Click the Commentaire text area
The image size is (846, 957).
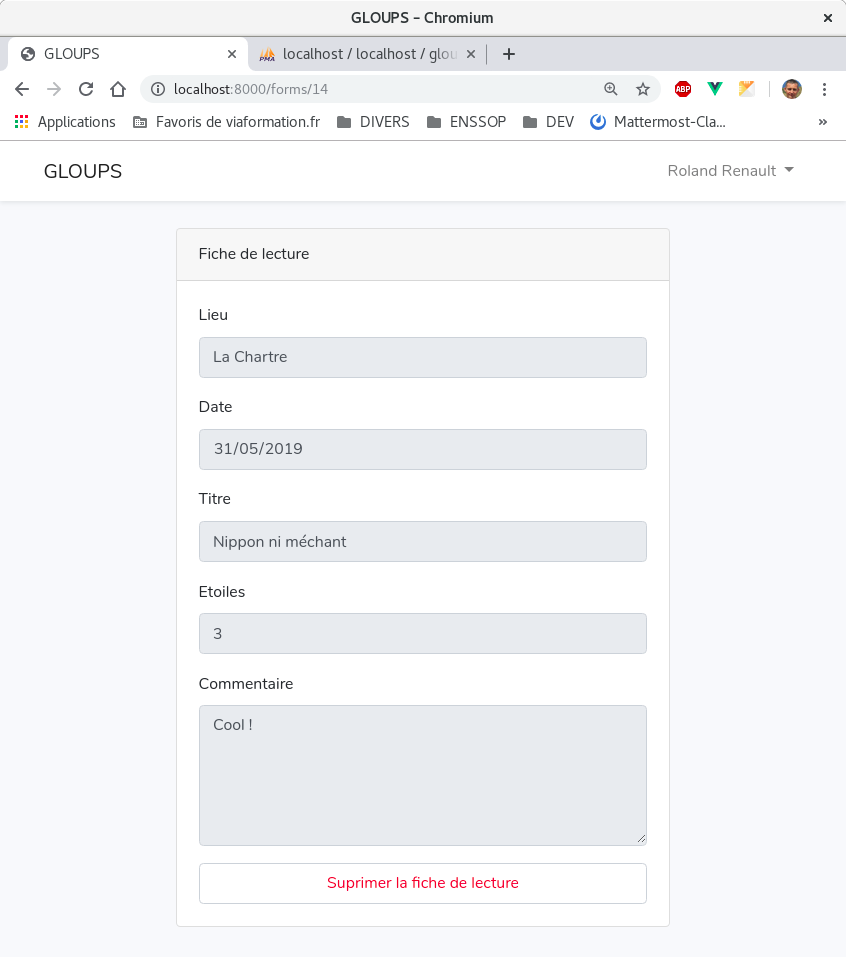pyautogui.click(x=423, y=775)
